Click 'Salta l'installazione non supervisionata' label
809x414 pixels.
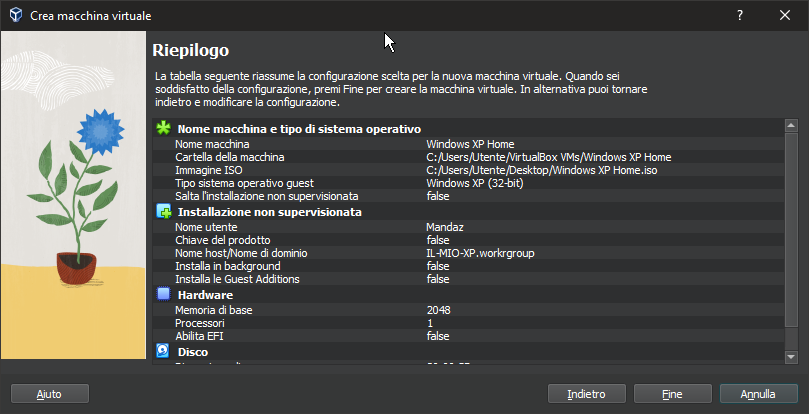[x=267, y=196]
